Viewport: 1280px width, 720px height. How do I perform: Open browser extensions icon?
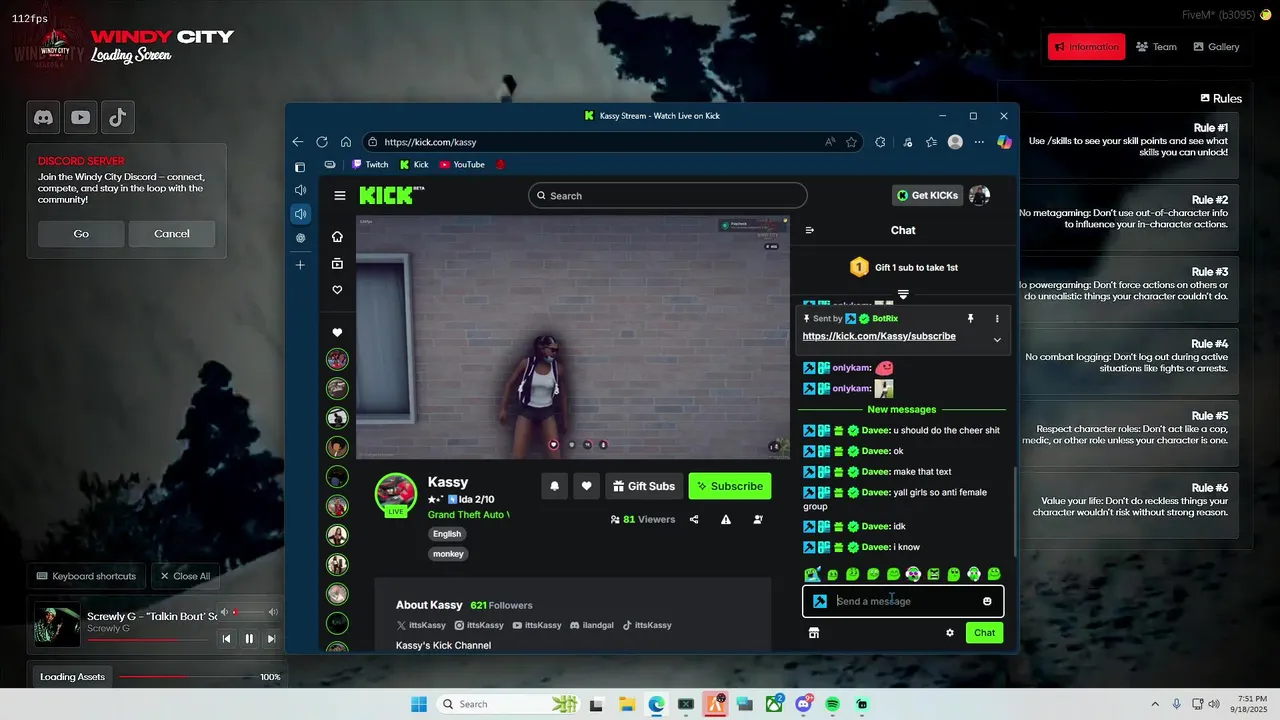[x=880, y=142]
